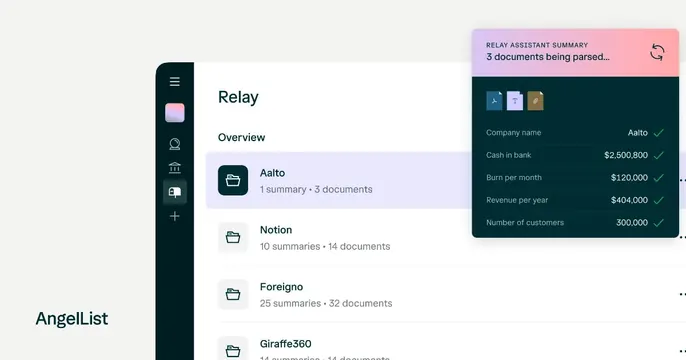Open the hamburger menu in sidebar
Image resolution: width=686 pixels, height=360 pixels.
[x=175, y=82]
